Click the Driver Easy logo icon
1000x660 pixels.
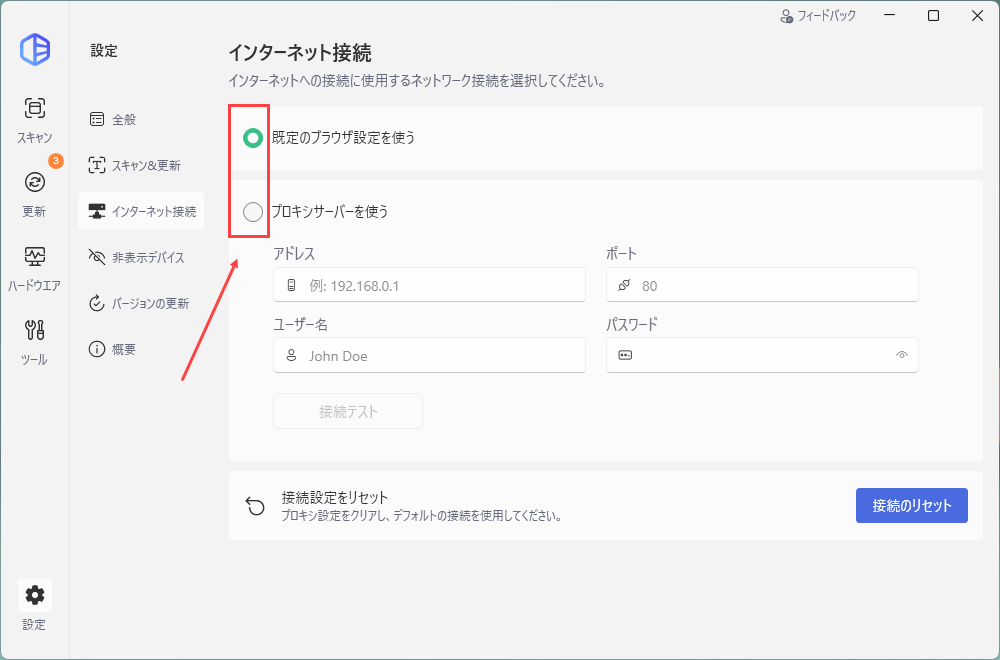coord(34,49)
